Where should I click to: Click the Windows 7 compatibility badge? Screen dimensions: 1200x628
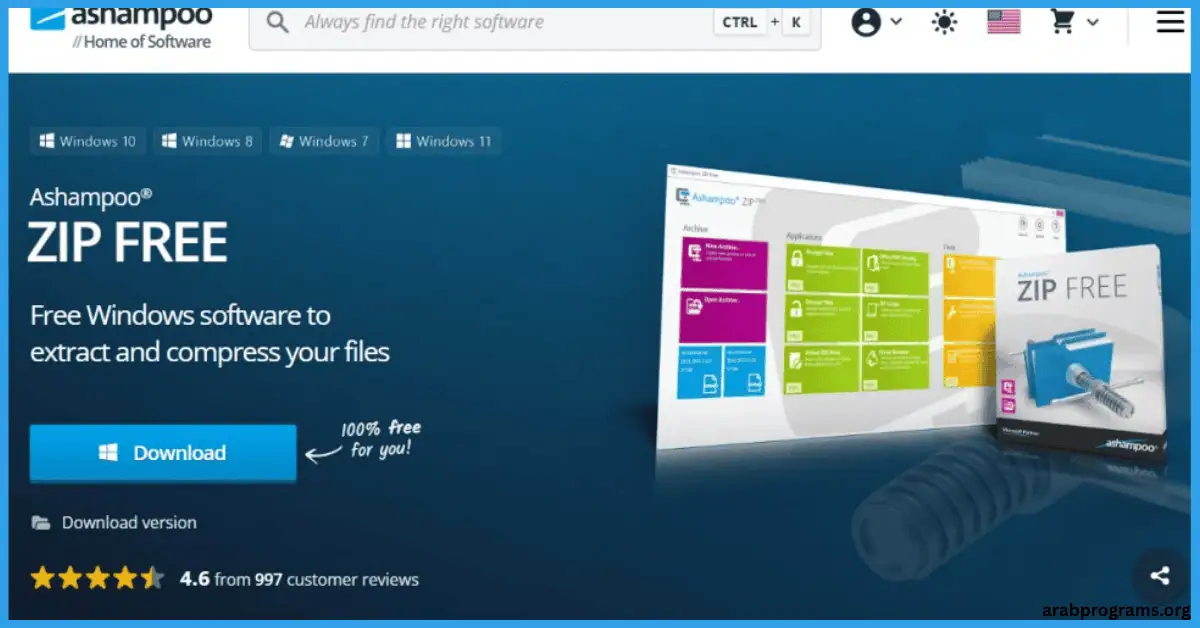coord(325,141)
